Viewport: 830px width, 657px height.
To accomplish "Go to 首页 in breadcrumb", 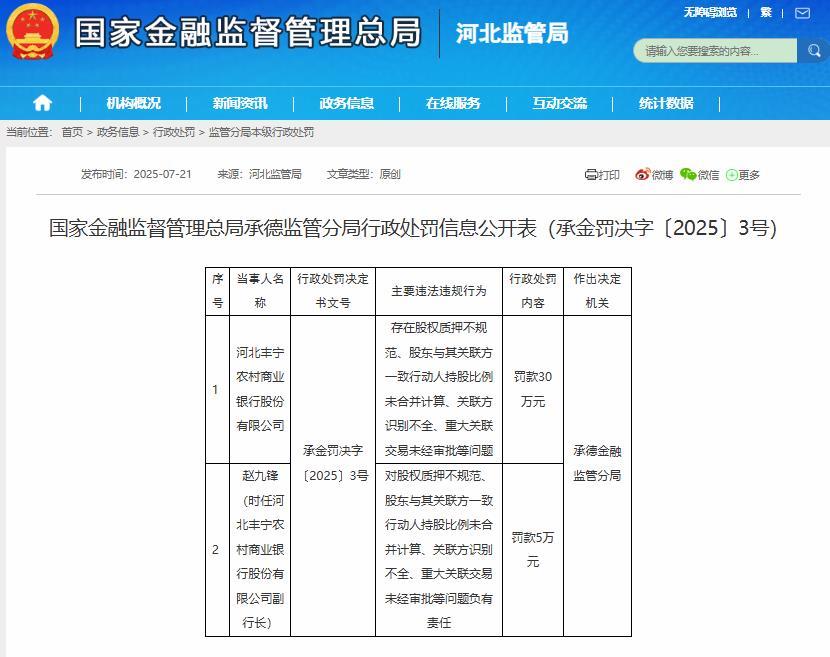I will click(72, 132).
